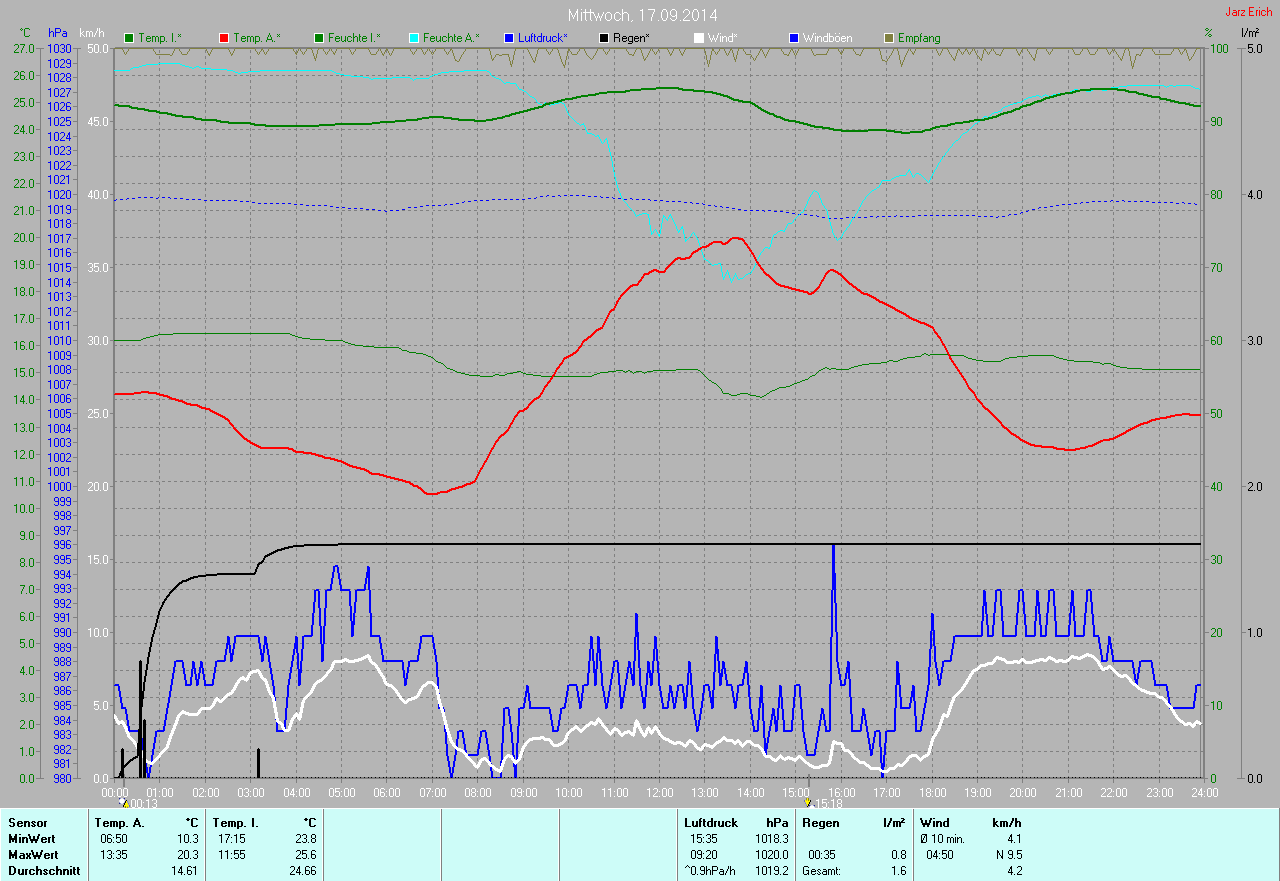Screen dimensions: 1280x881
Task: Click the wind average value "4.2"
Action: tap(1014, 871)
